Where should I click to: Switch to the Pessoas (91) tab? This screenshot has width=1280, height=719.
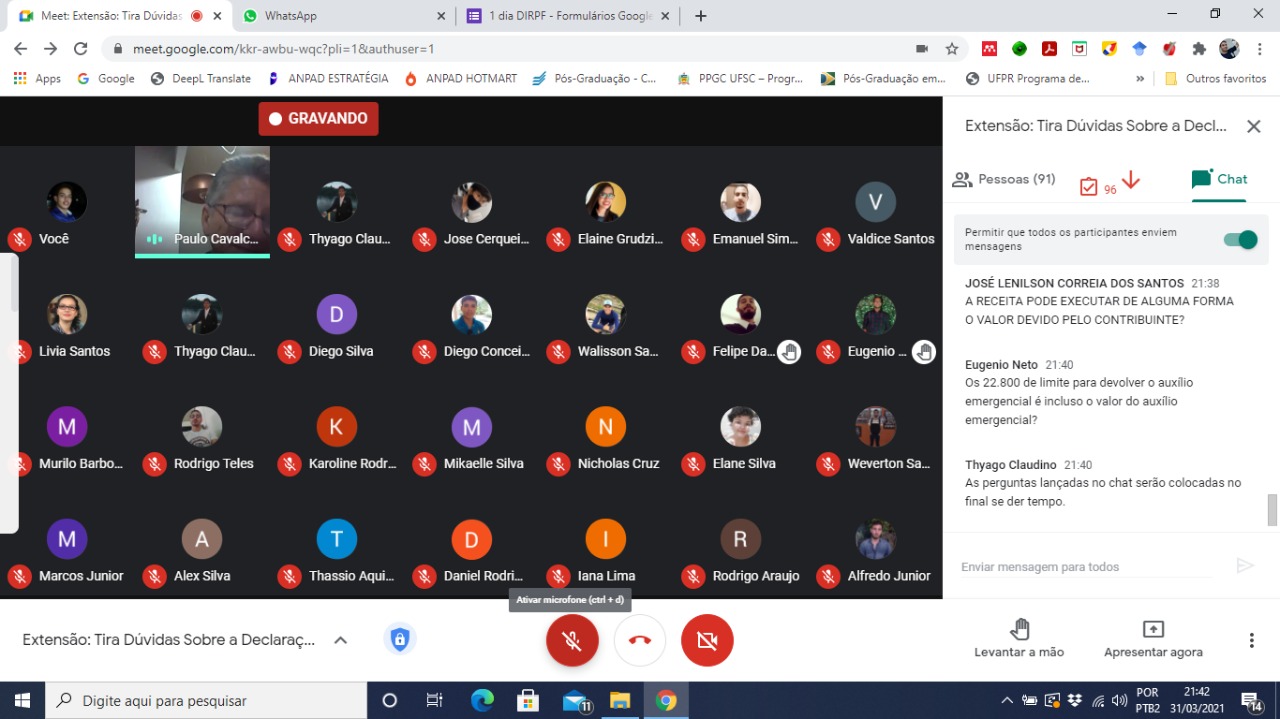tap(1004, 180)
